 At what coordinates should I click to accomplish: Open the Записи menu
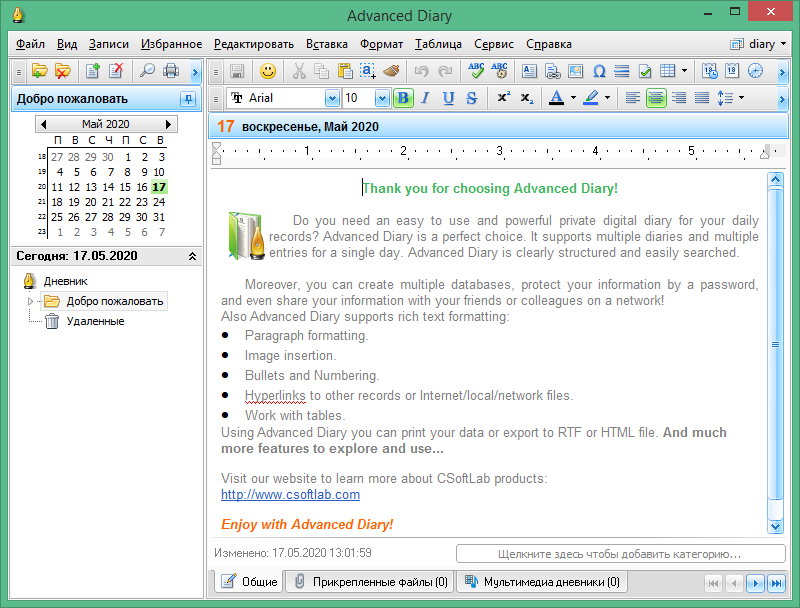click(x=109, y=44)
